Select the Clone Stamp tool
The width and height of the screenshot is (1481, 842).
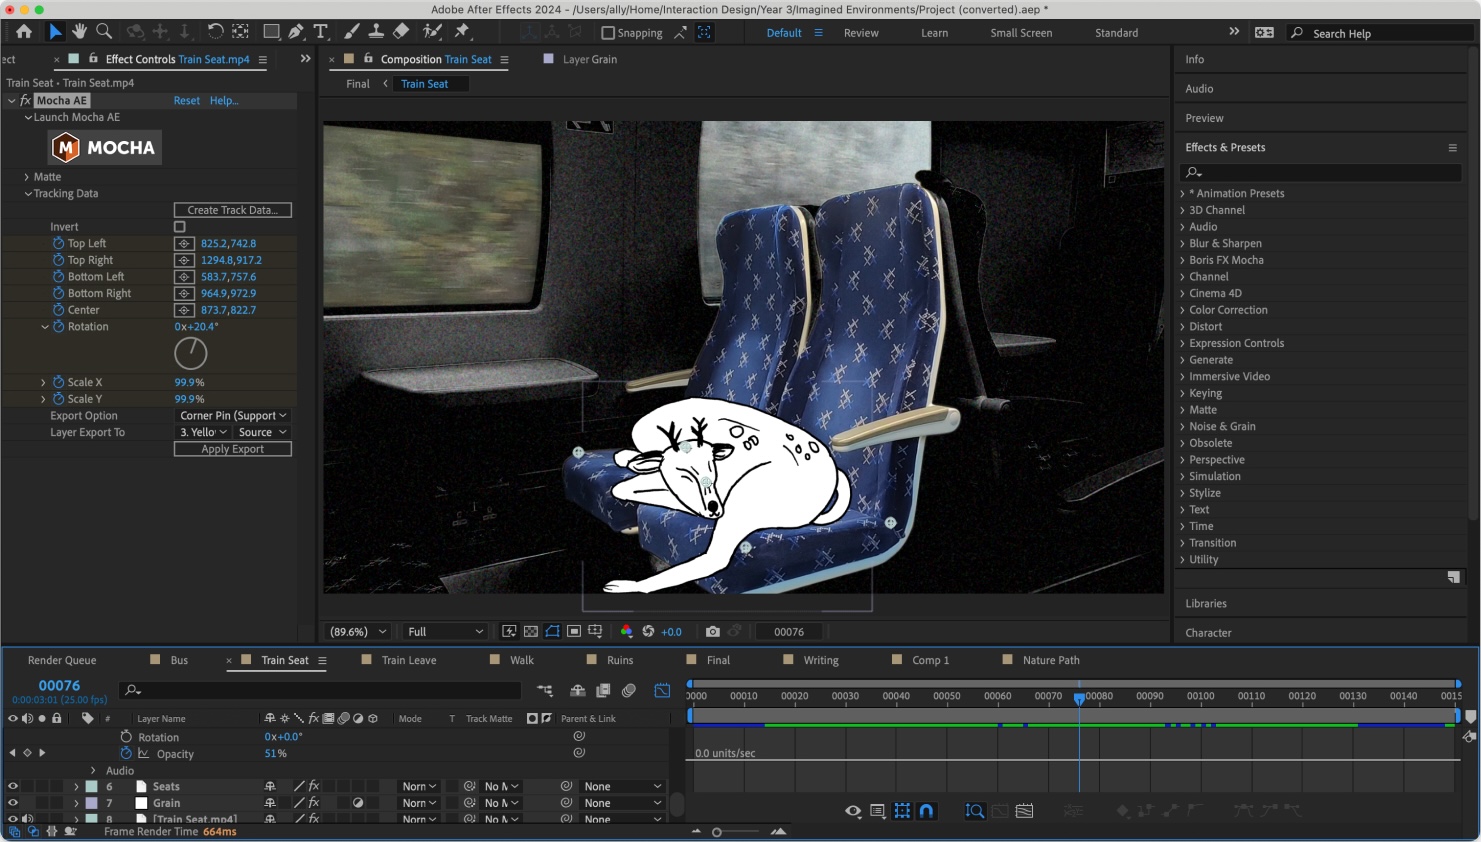point(376,32)
